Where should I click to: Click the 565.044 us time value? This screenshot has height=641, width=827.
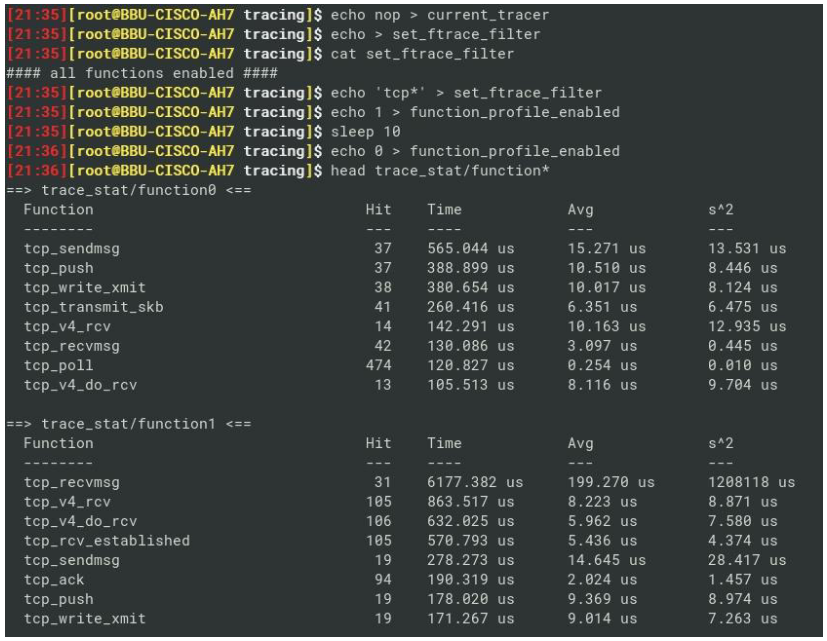click(x=470, y=249)
